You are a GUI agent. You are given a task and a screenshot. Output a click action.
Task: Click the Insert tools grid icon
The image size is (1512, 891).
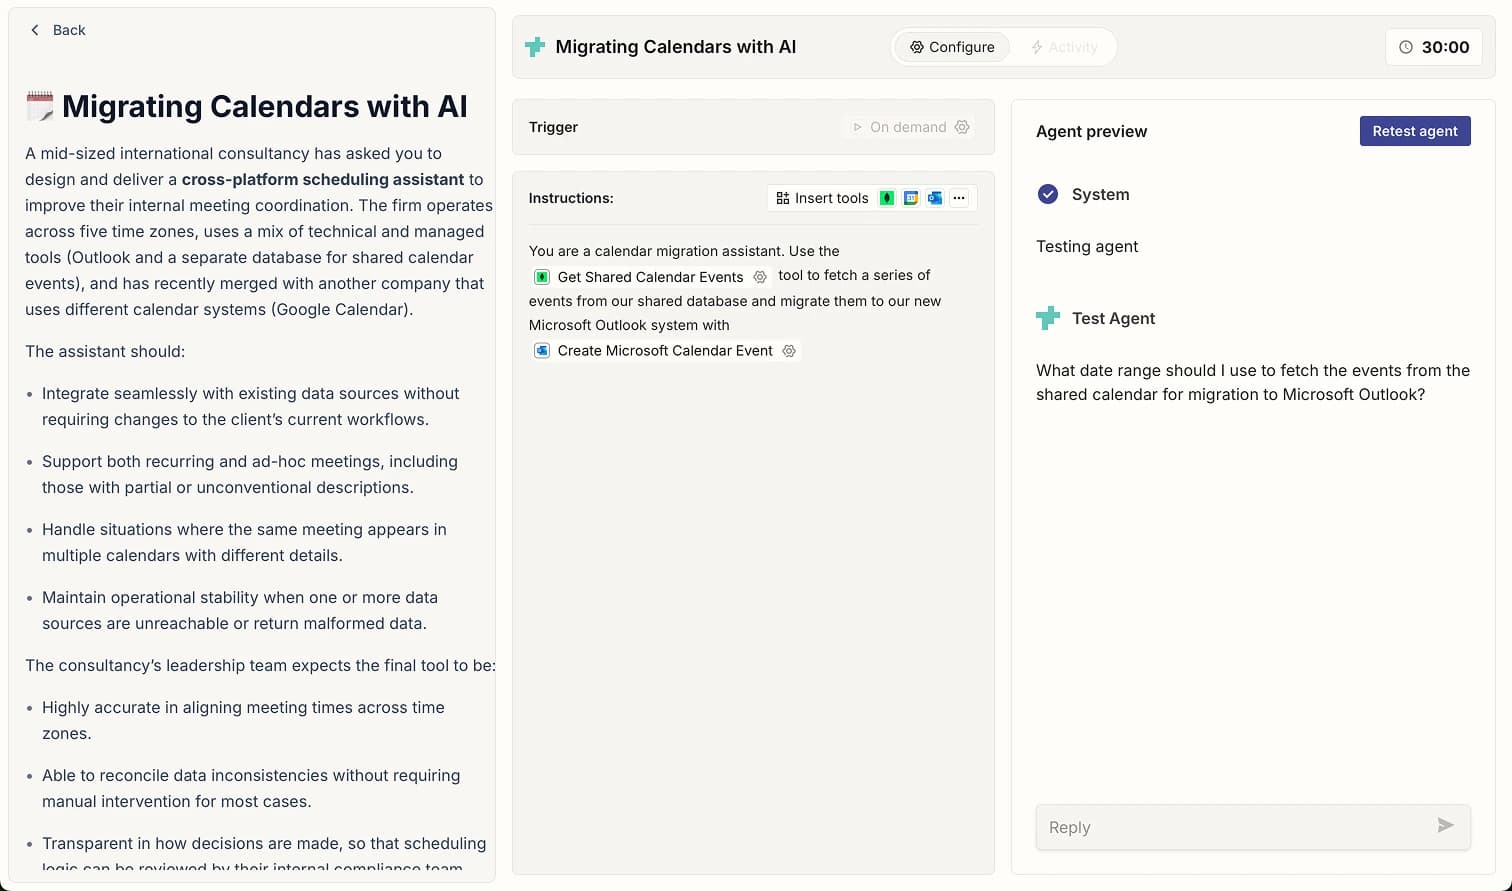[x=782, y=198]
